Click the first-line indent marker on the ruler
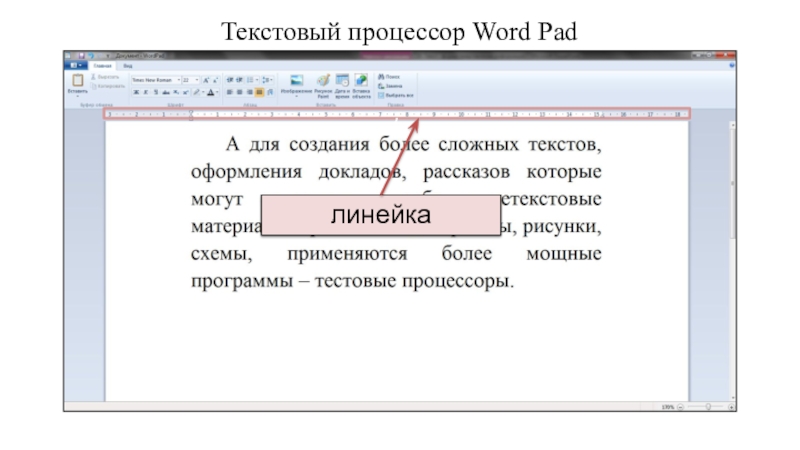The image size is (800, 450). tap(191, 113)
